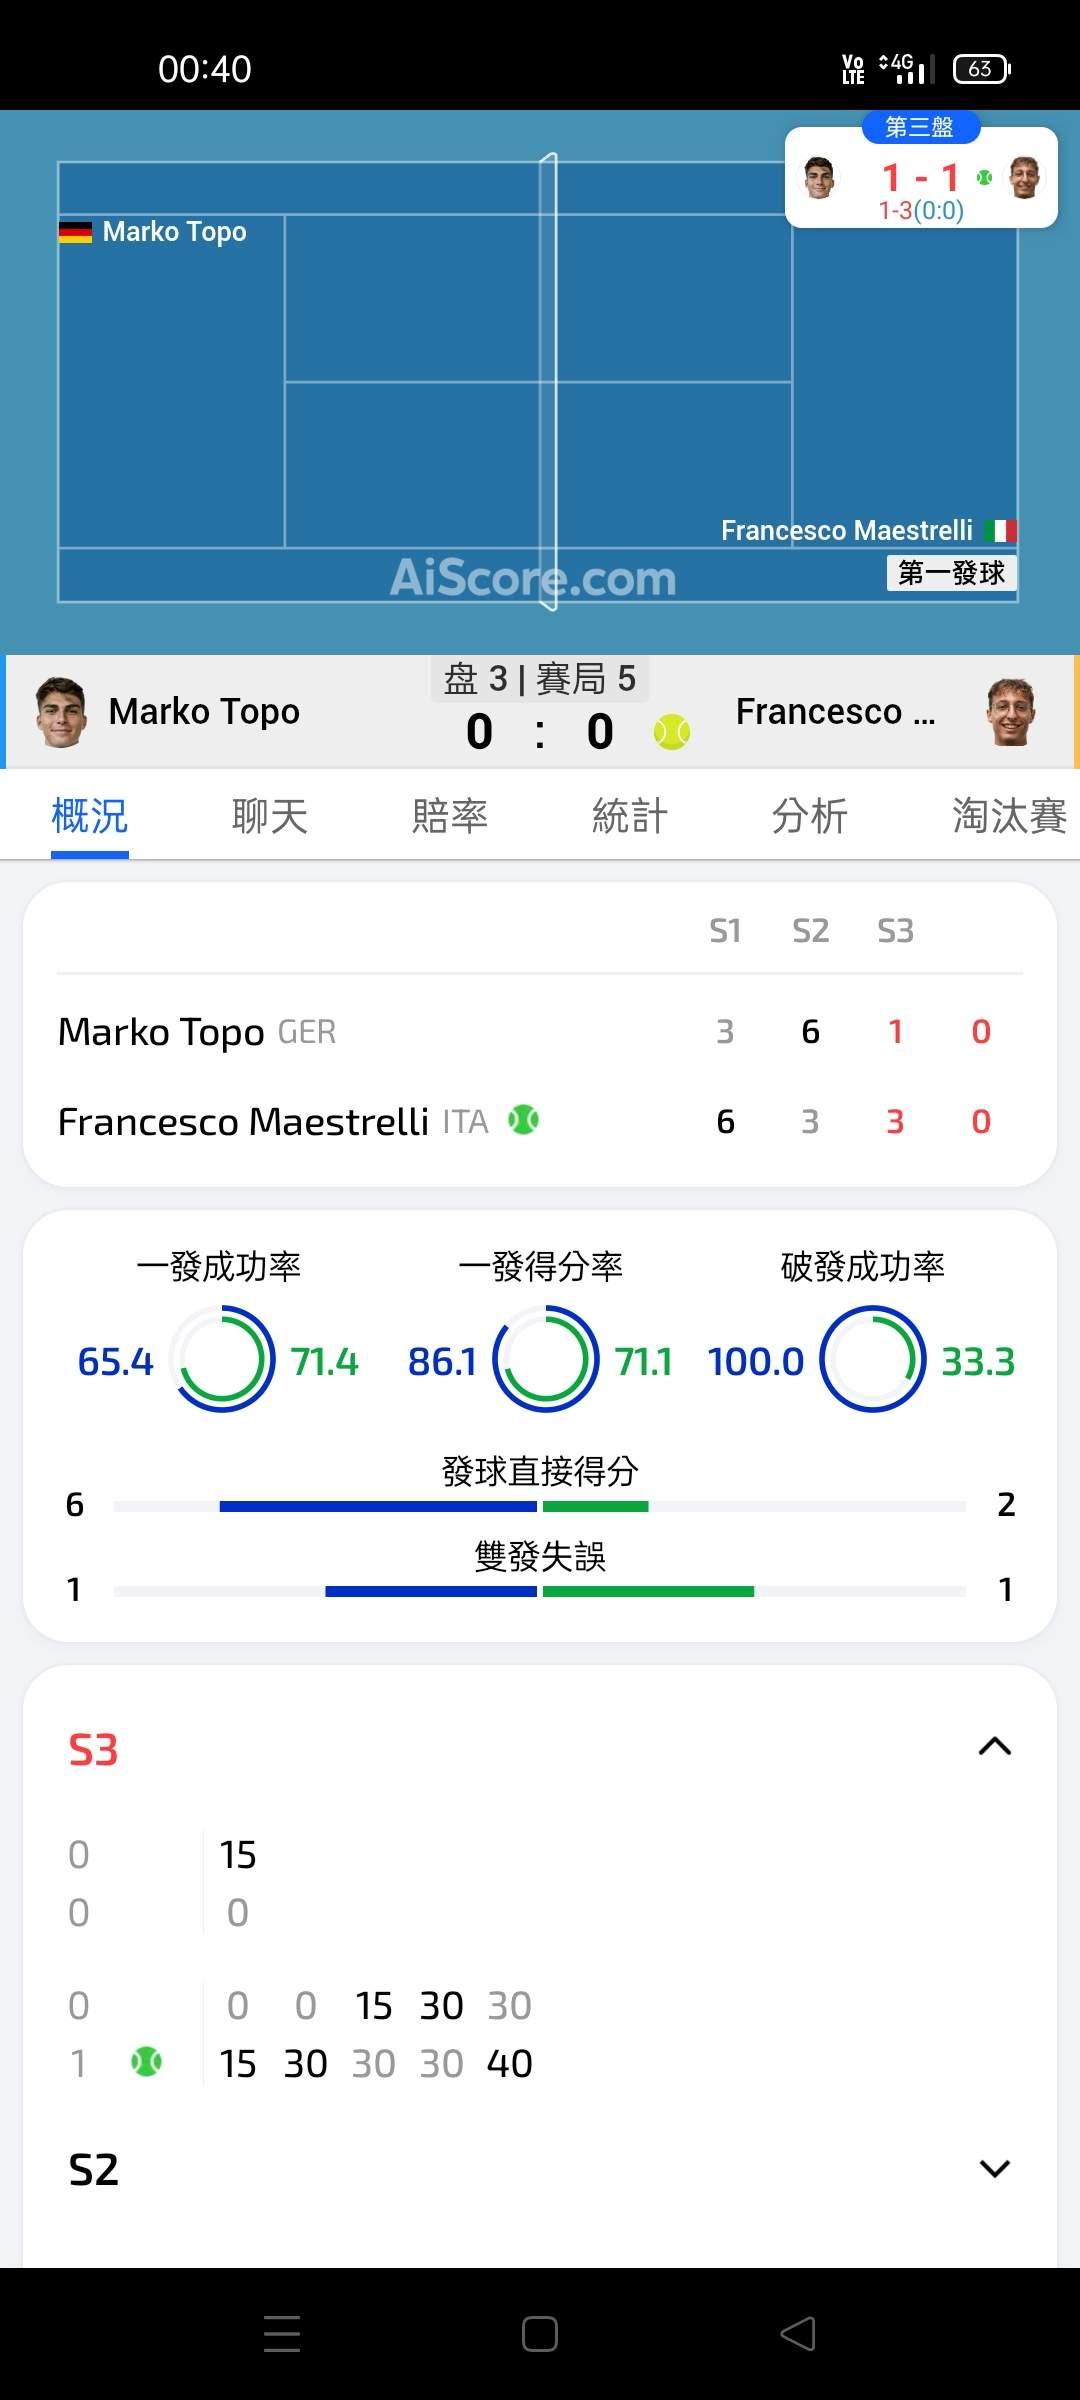1080x2400 pixels.
Task: Tap the 一發成功率 circular gauge
Action: coord(221,1359)
